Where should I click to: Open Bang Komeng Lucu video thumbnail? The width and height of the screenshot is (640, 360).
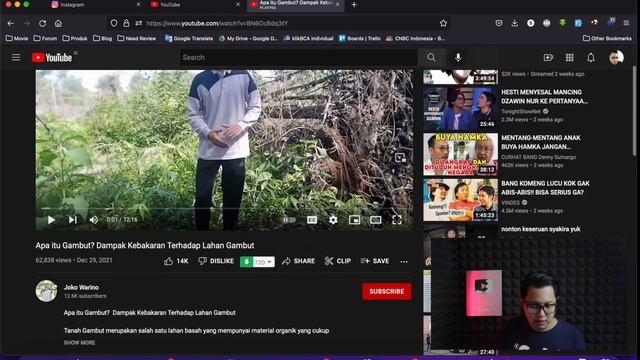pos(460,200)
